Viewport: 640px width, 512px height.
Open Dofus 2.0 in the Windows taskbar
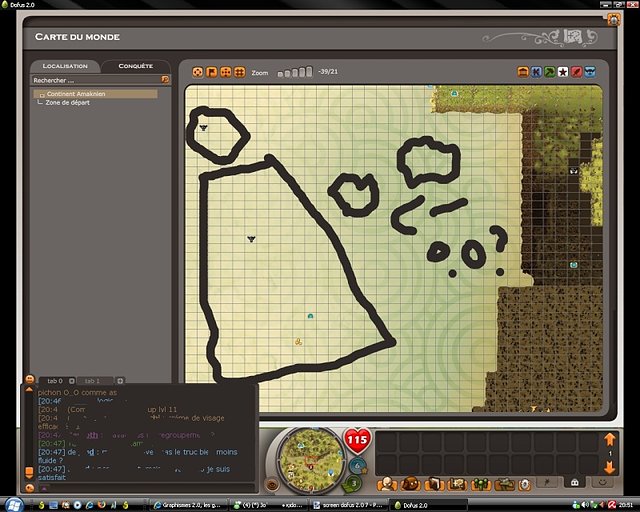click(x=424, y=505)
